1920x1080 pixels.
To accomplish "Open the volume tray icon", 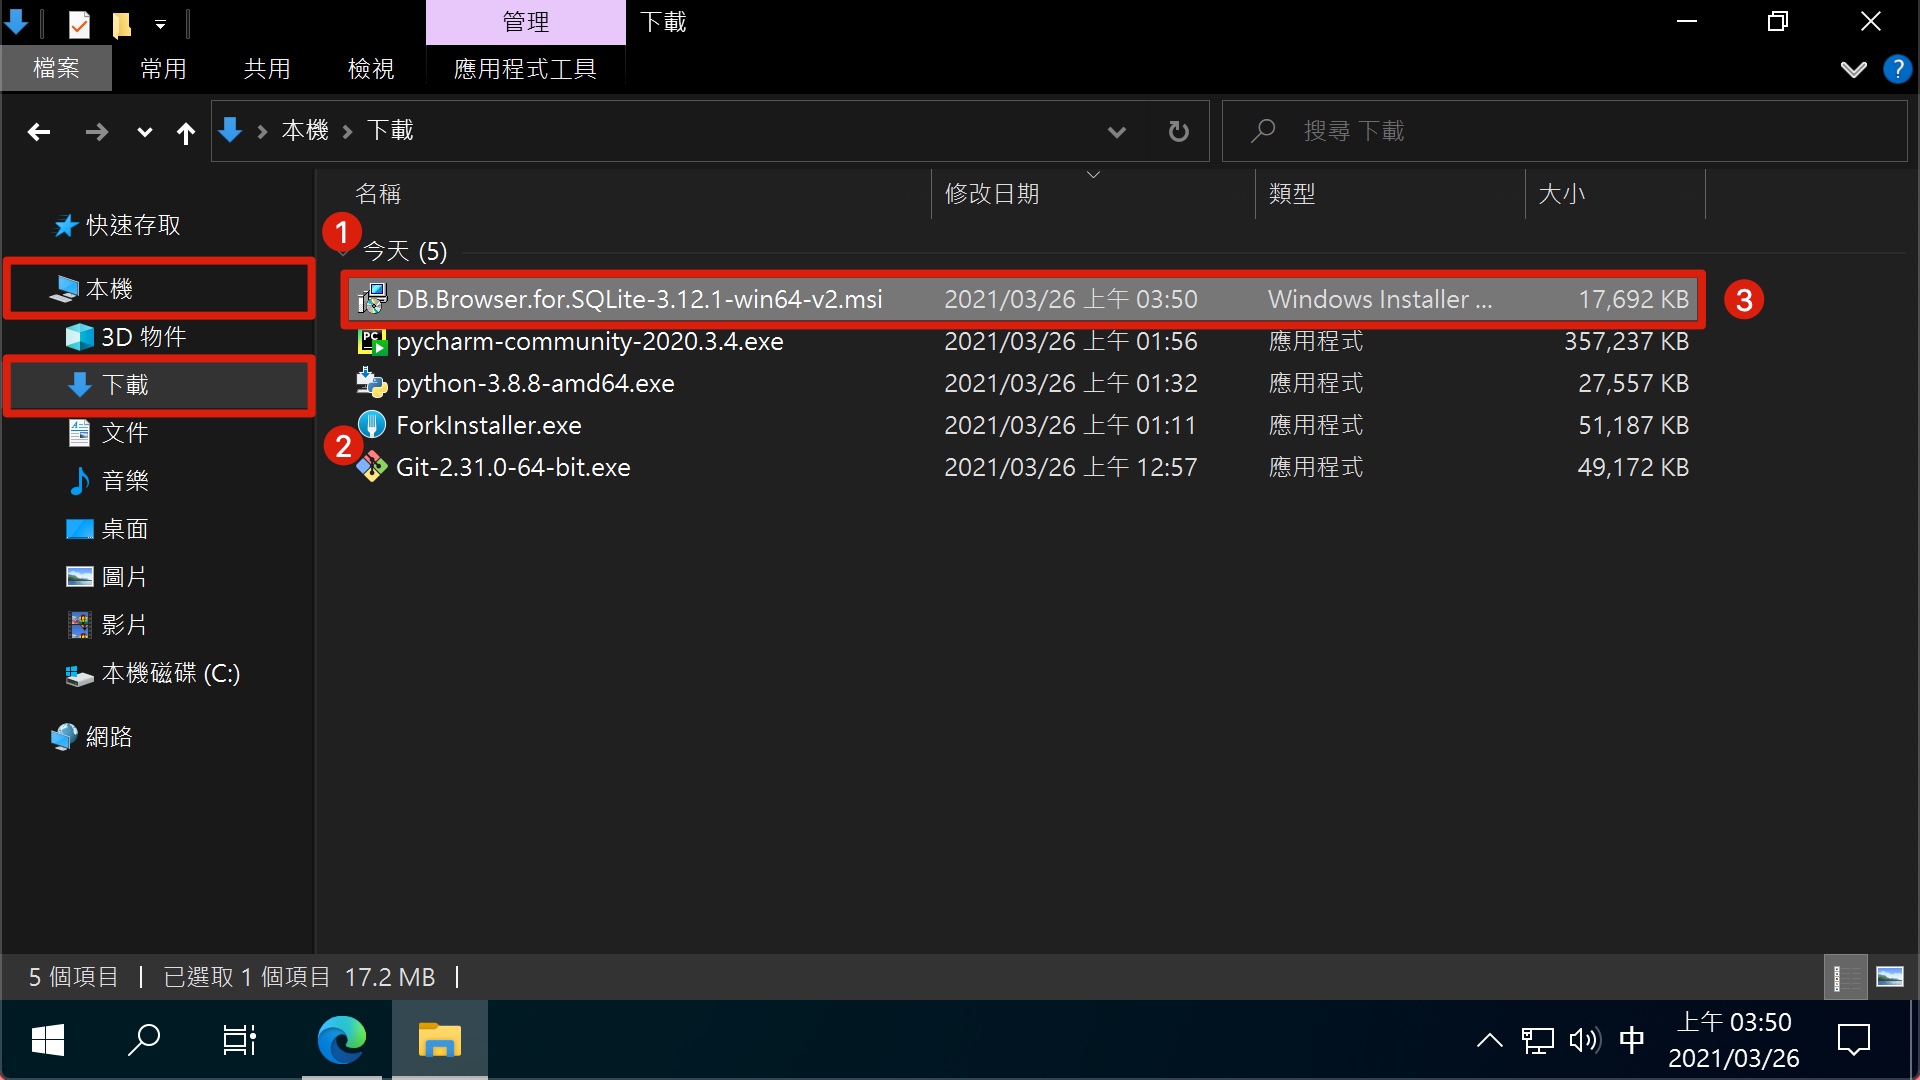I will (1585, 1040).
